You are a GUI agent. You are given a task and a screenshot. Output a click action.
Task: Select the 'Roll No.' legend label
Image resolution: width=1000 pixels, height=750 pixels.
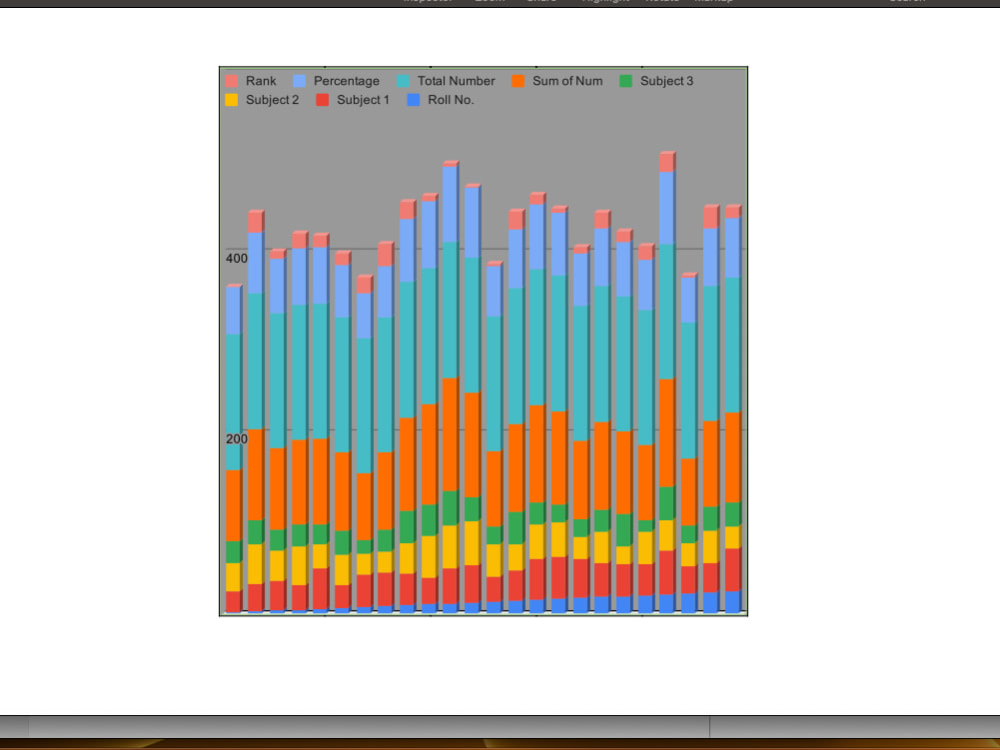point(451,100)
